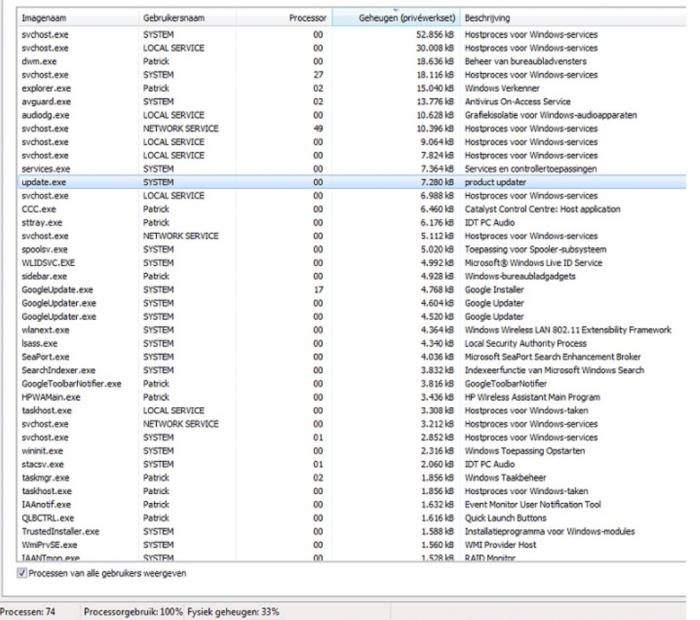The image size is (700, 620).
Task: Click the 52.856 kB memory value
Action: (x=435, y=34)
